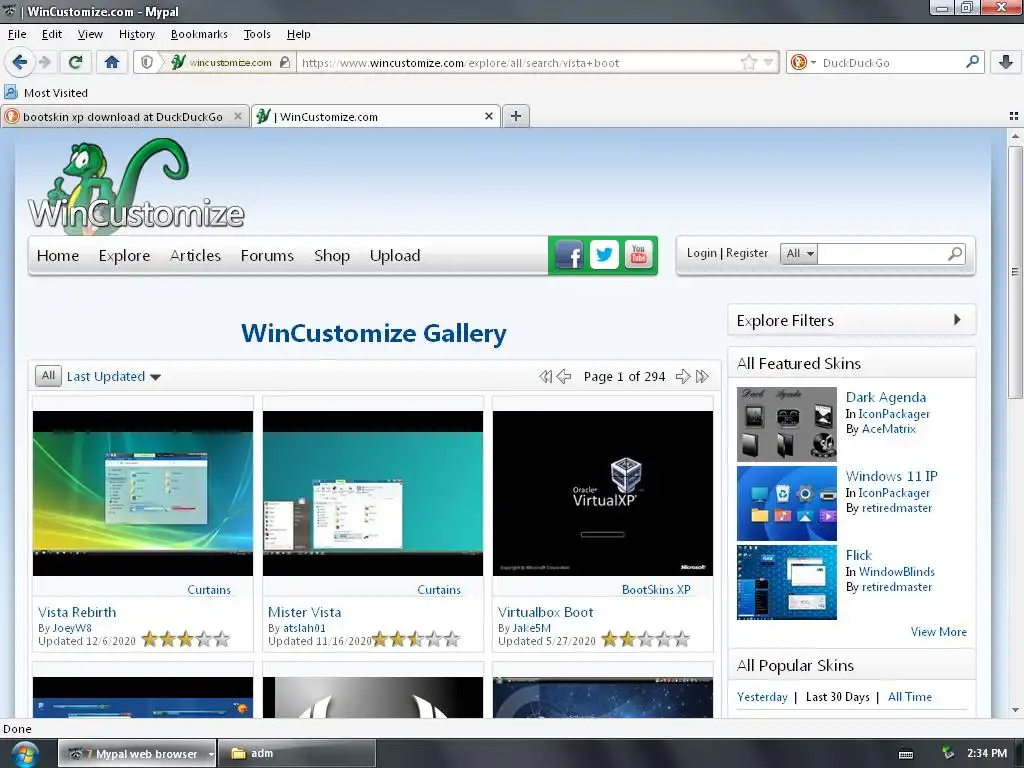
Task: Click the Most Visited bookmarks icon
Action: [11, 92]
